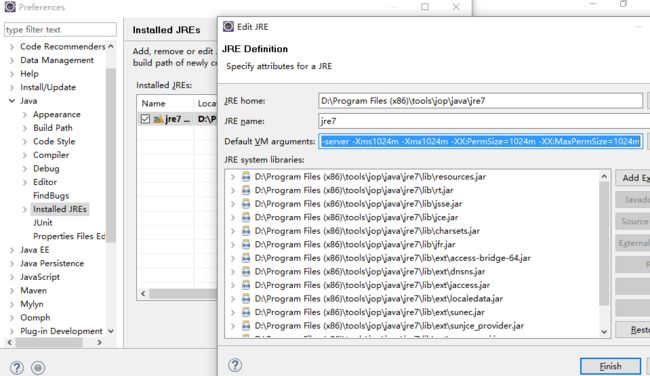Expand Installed JREs tree node

(x=25, y=209)
